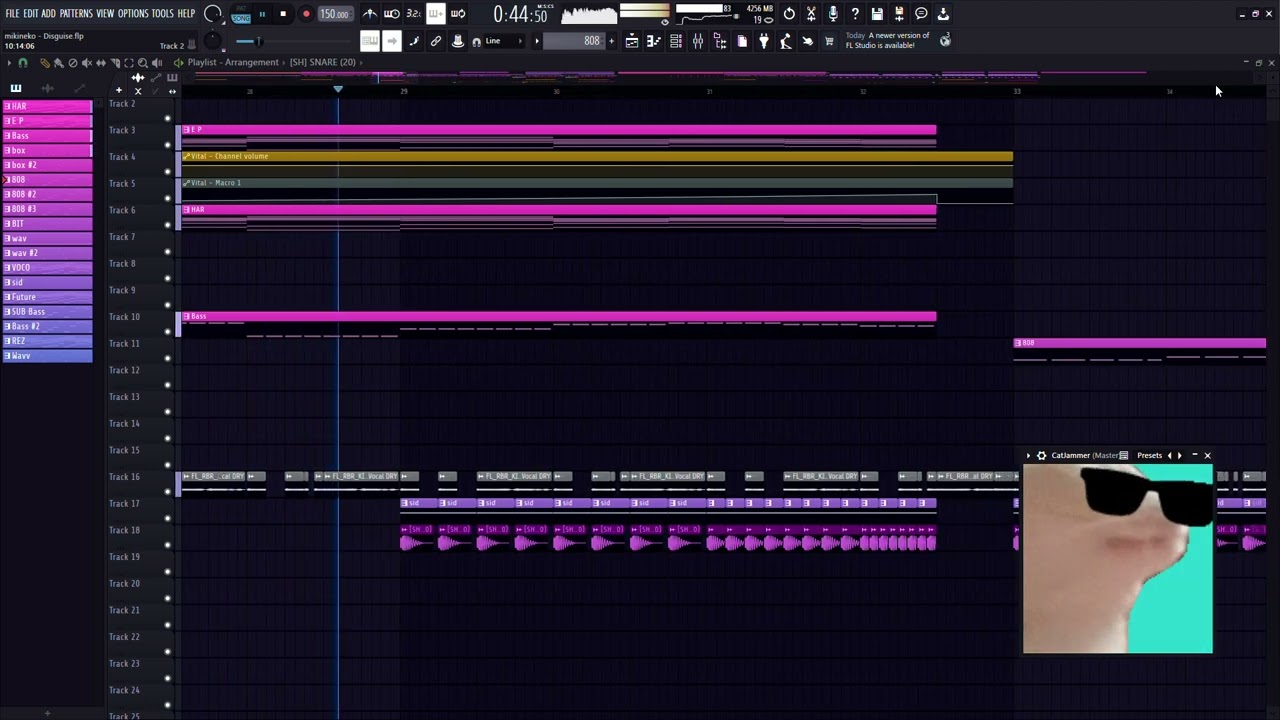This screenshot has height=720, width=1280.
Task: Select the SUB Bass pattern in picker
Action: pyautogui.click(x=47, y=312)
